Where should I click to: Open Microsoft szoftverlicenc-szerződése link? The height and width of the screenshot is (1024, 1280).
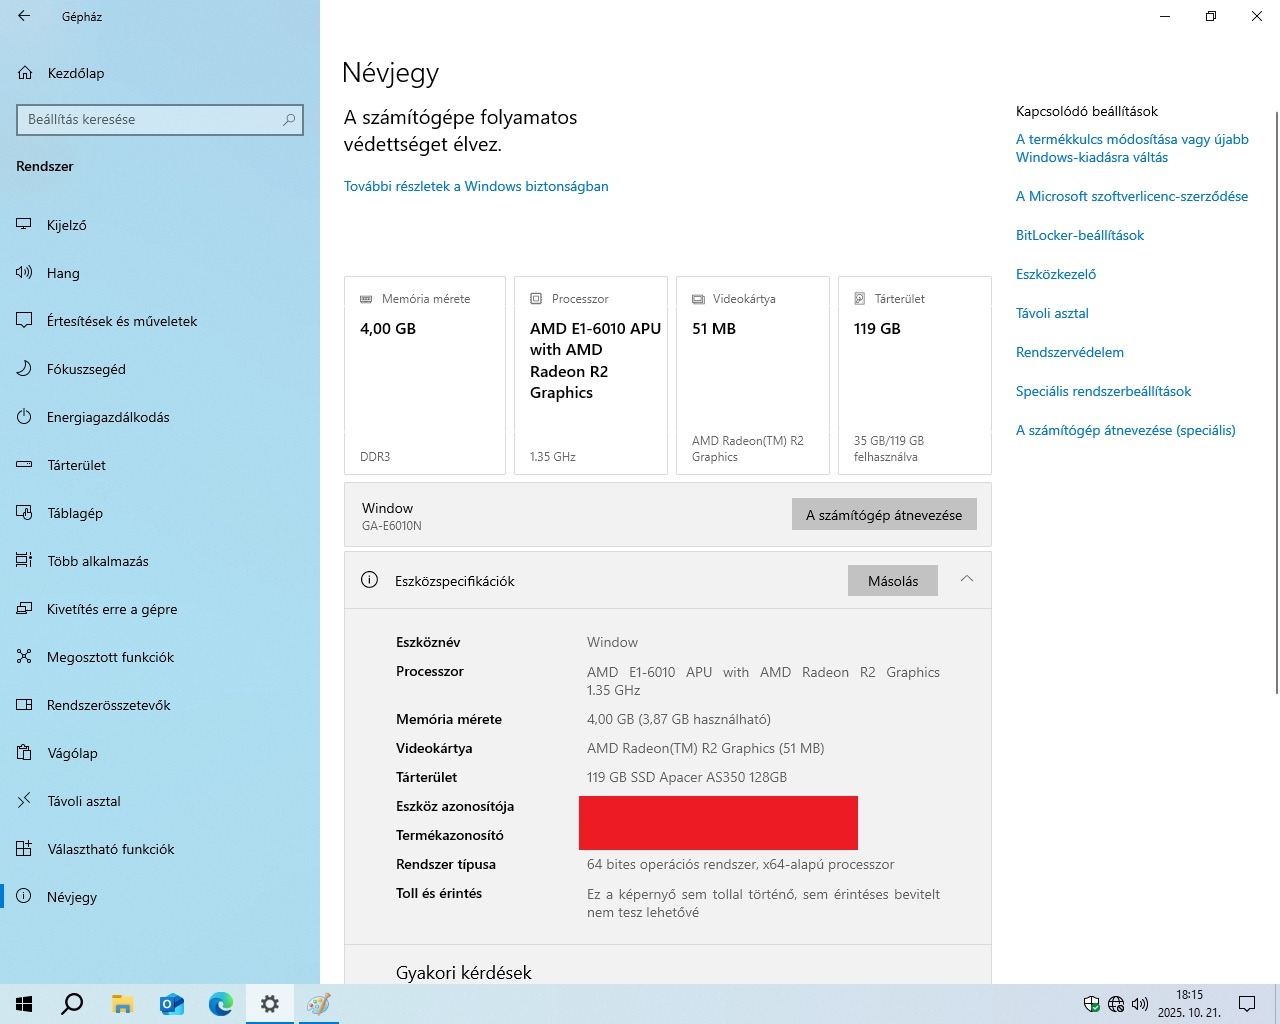[x=1132, y=196]
